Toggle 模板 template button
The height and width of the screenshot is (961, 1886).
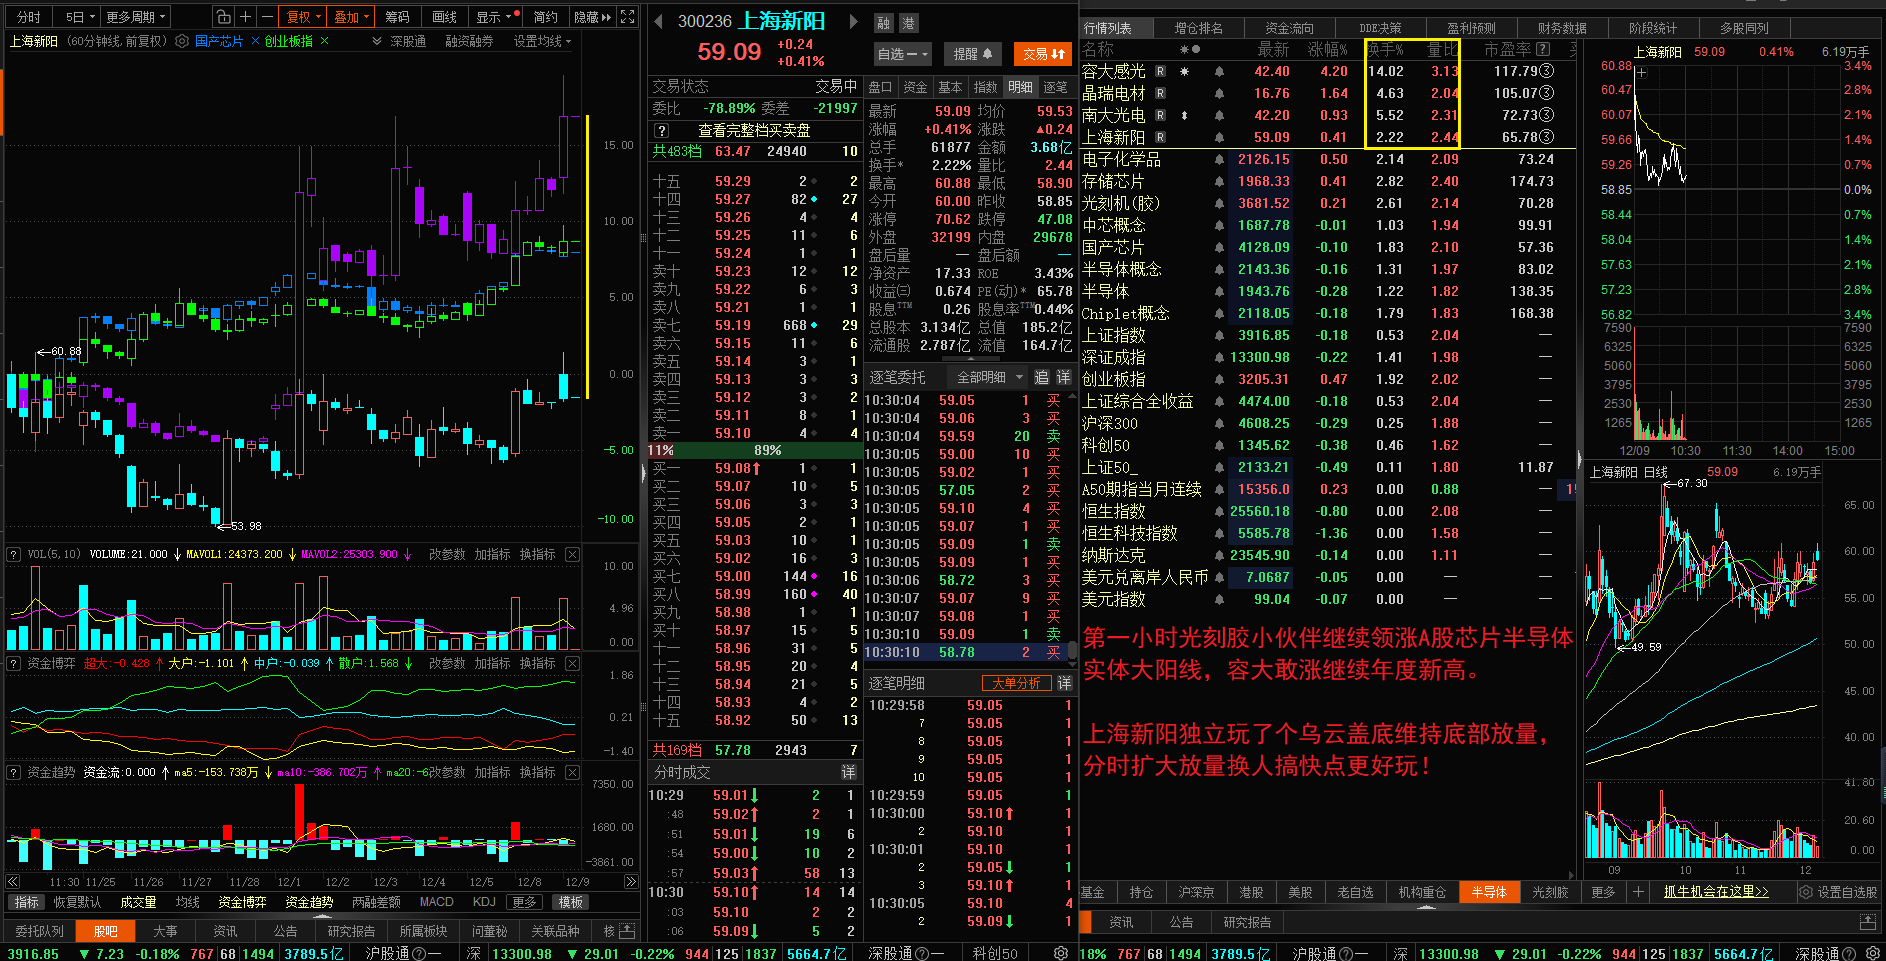pyautogui.click(x=571, y=902)
